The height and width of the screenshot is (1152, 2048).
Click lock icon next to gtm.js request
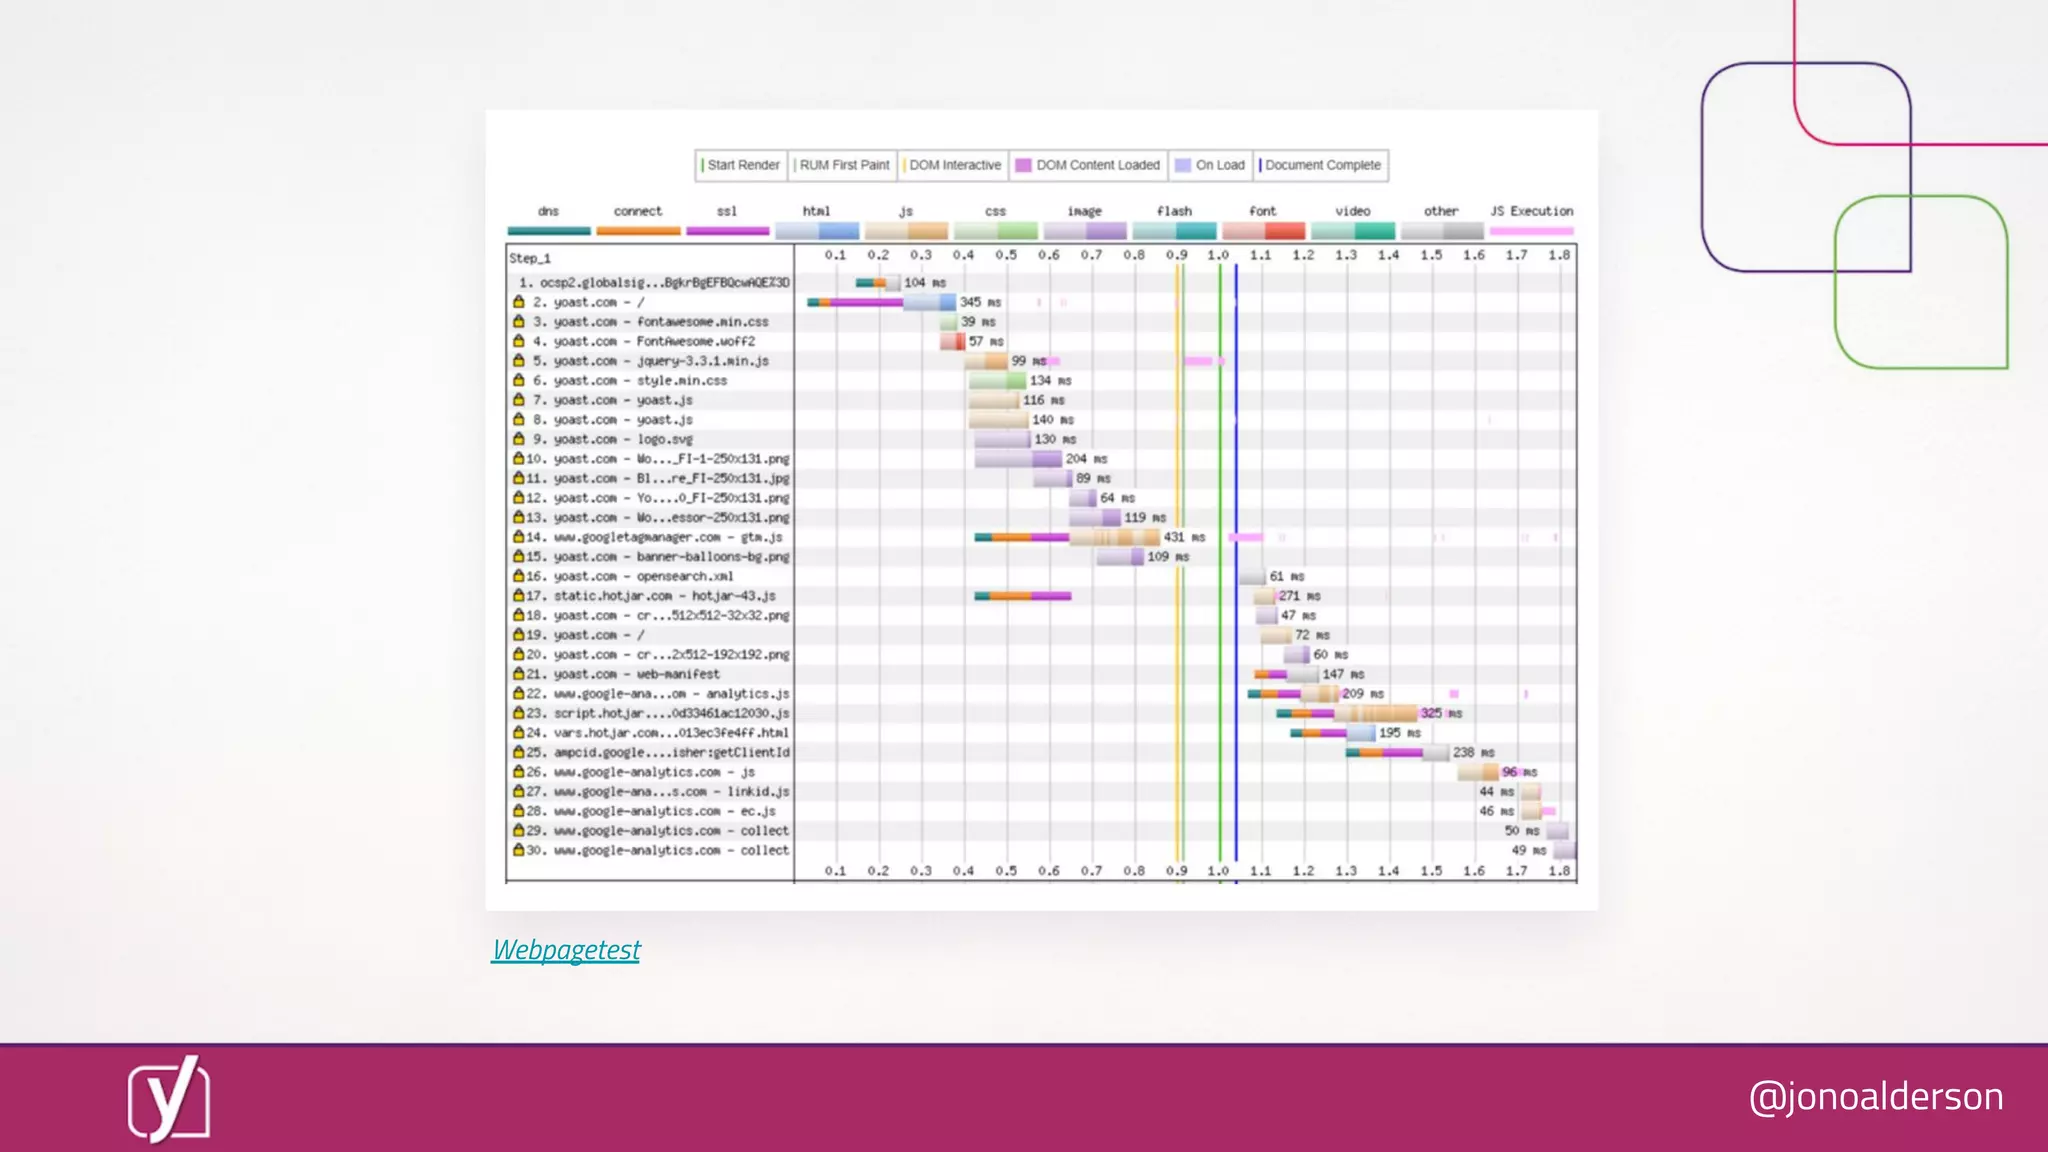pos(518,537)
